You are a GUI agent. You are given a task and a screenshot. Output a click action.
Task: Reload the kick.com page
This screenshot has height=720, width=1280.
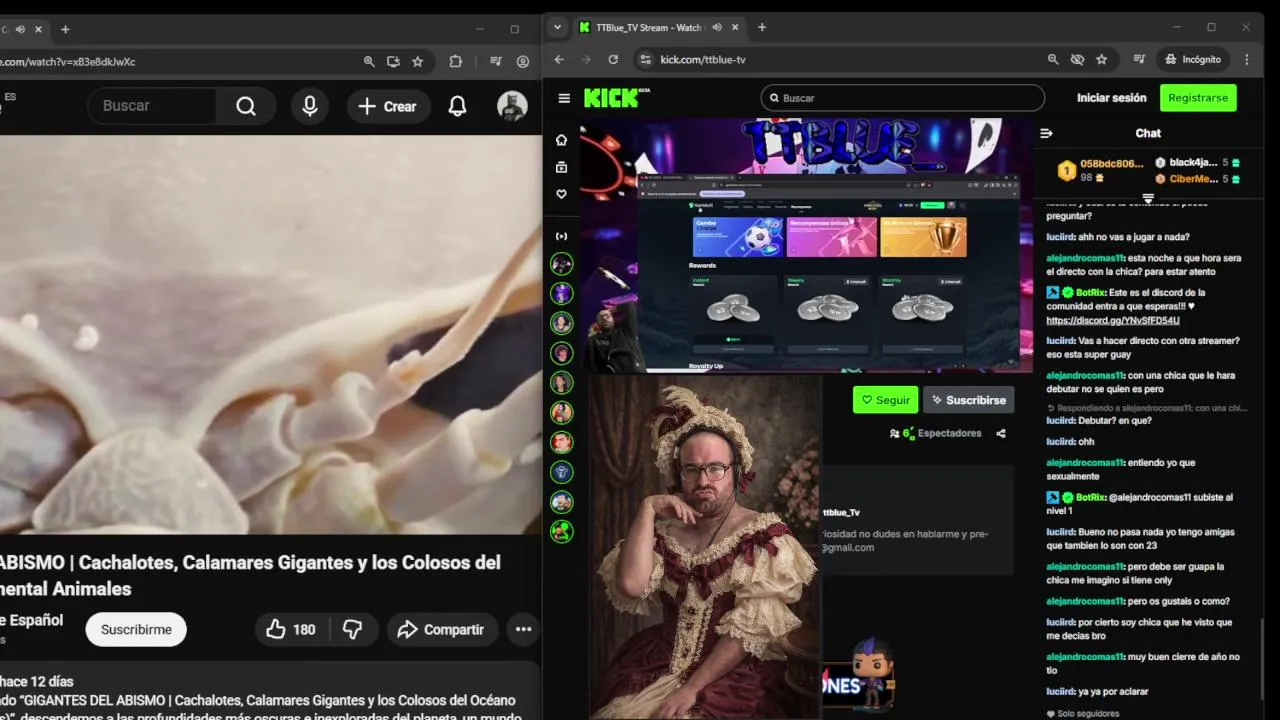[x=613, y=59]
